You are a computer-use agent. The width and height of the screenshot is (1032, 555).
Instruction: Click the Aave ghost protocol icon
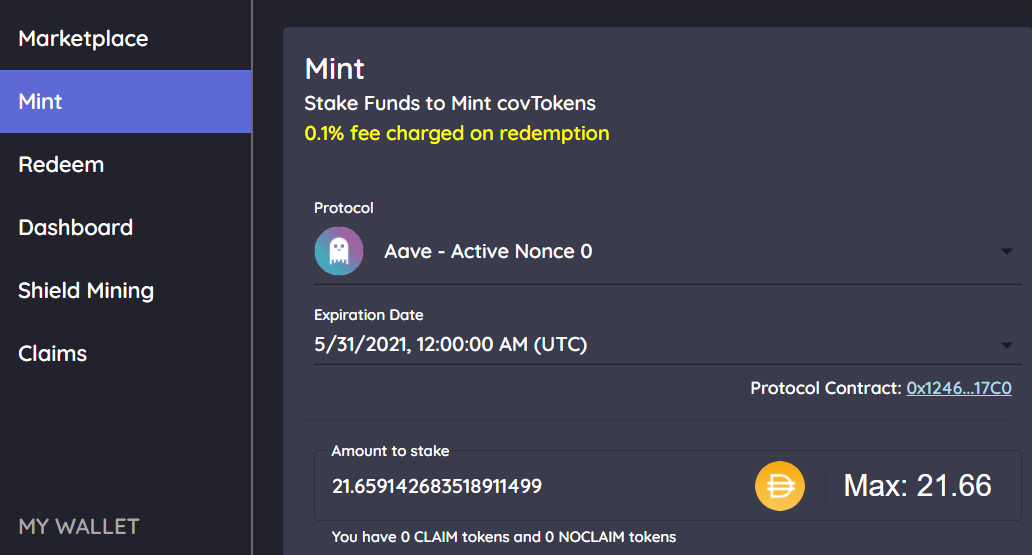click(x=339, y=251)
